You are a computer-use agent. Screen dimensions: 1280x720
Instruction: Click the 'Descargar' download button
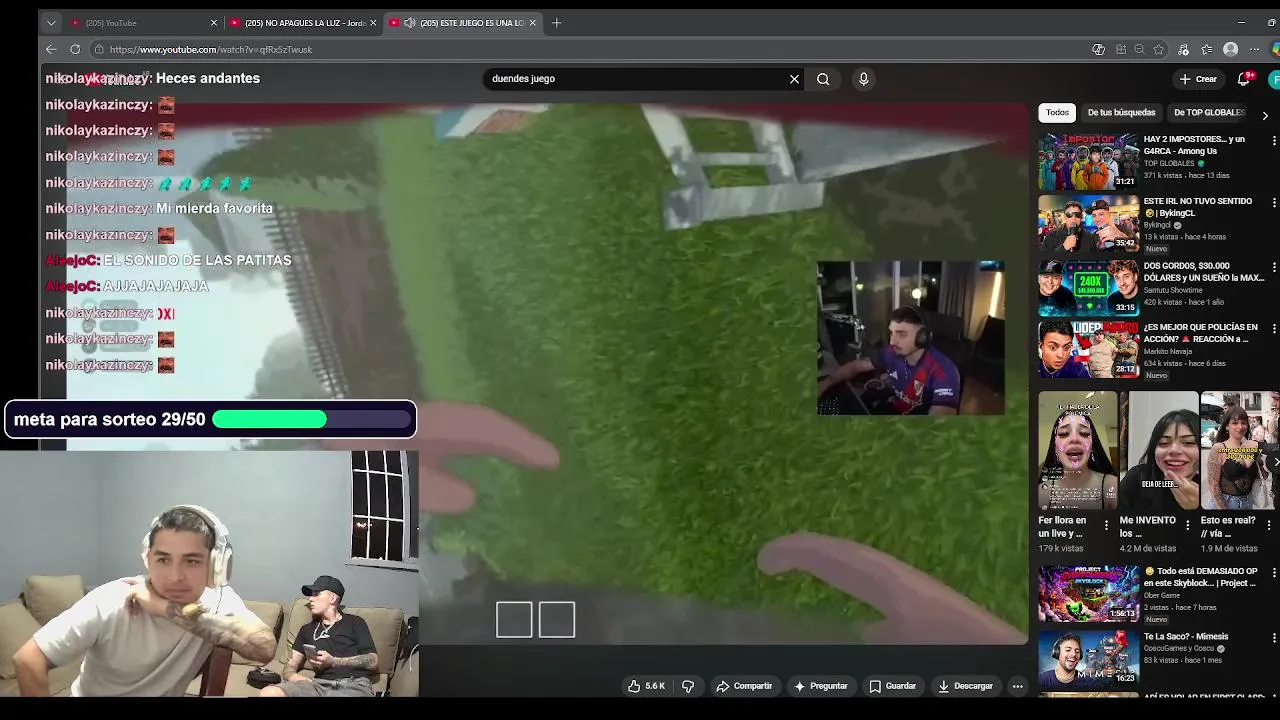[965, 686]
